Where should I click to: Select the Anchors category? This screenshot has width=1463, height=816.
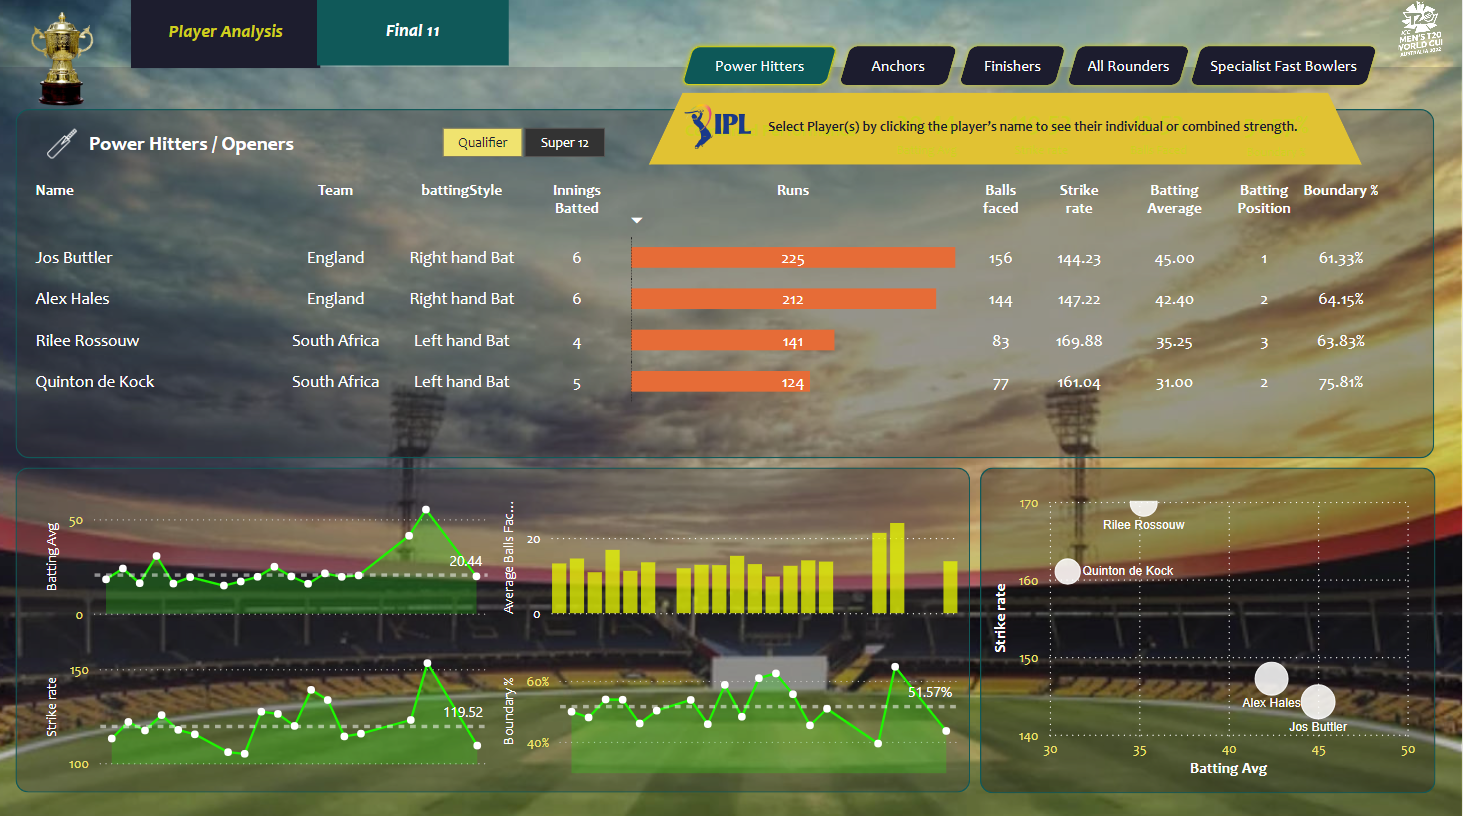tap(898, 66)
